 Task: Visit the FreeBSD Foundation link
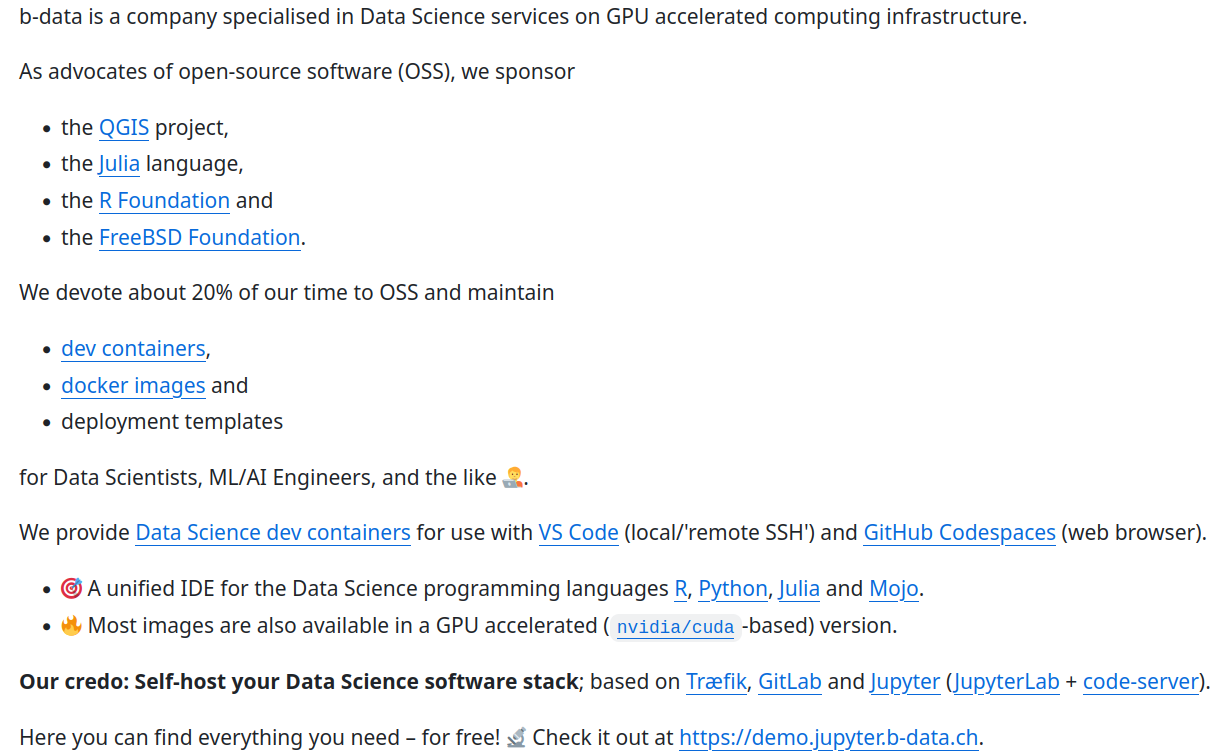pos(199,237)
